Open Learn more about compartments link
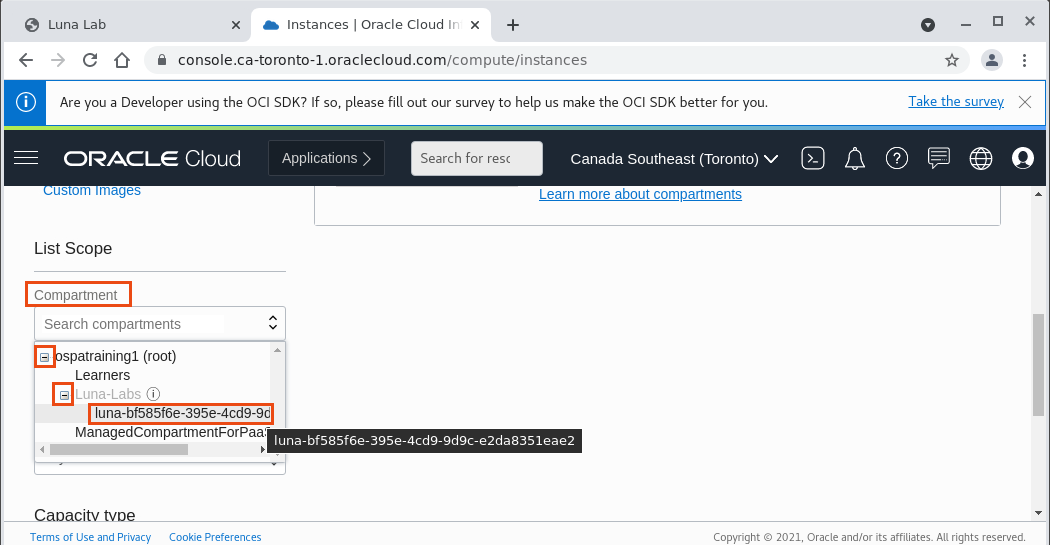The image size is (1050, 545). (x=640, y=194)
